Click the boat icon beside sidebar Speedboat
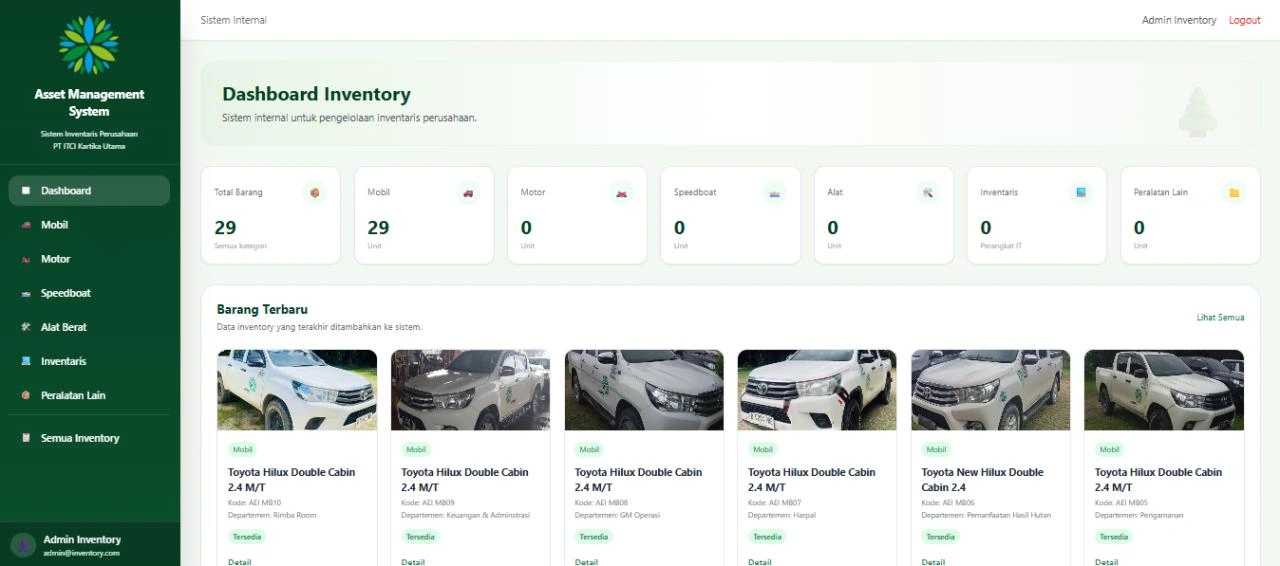The width and height of the screenshot is (1280, 566). [x=26, y=293]
